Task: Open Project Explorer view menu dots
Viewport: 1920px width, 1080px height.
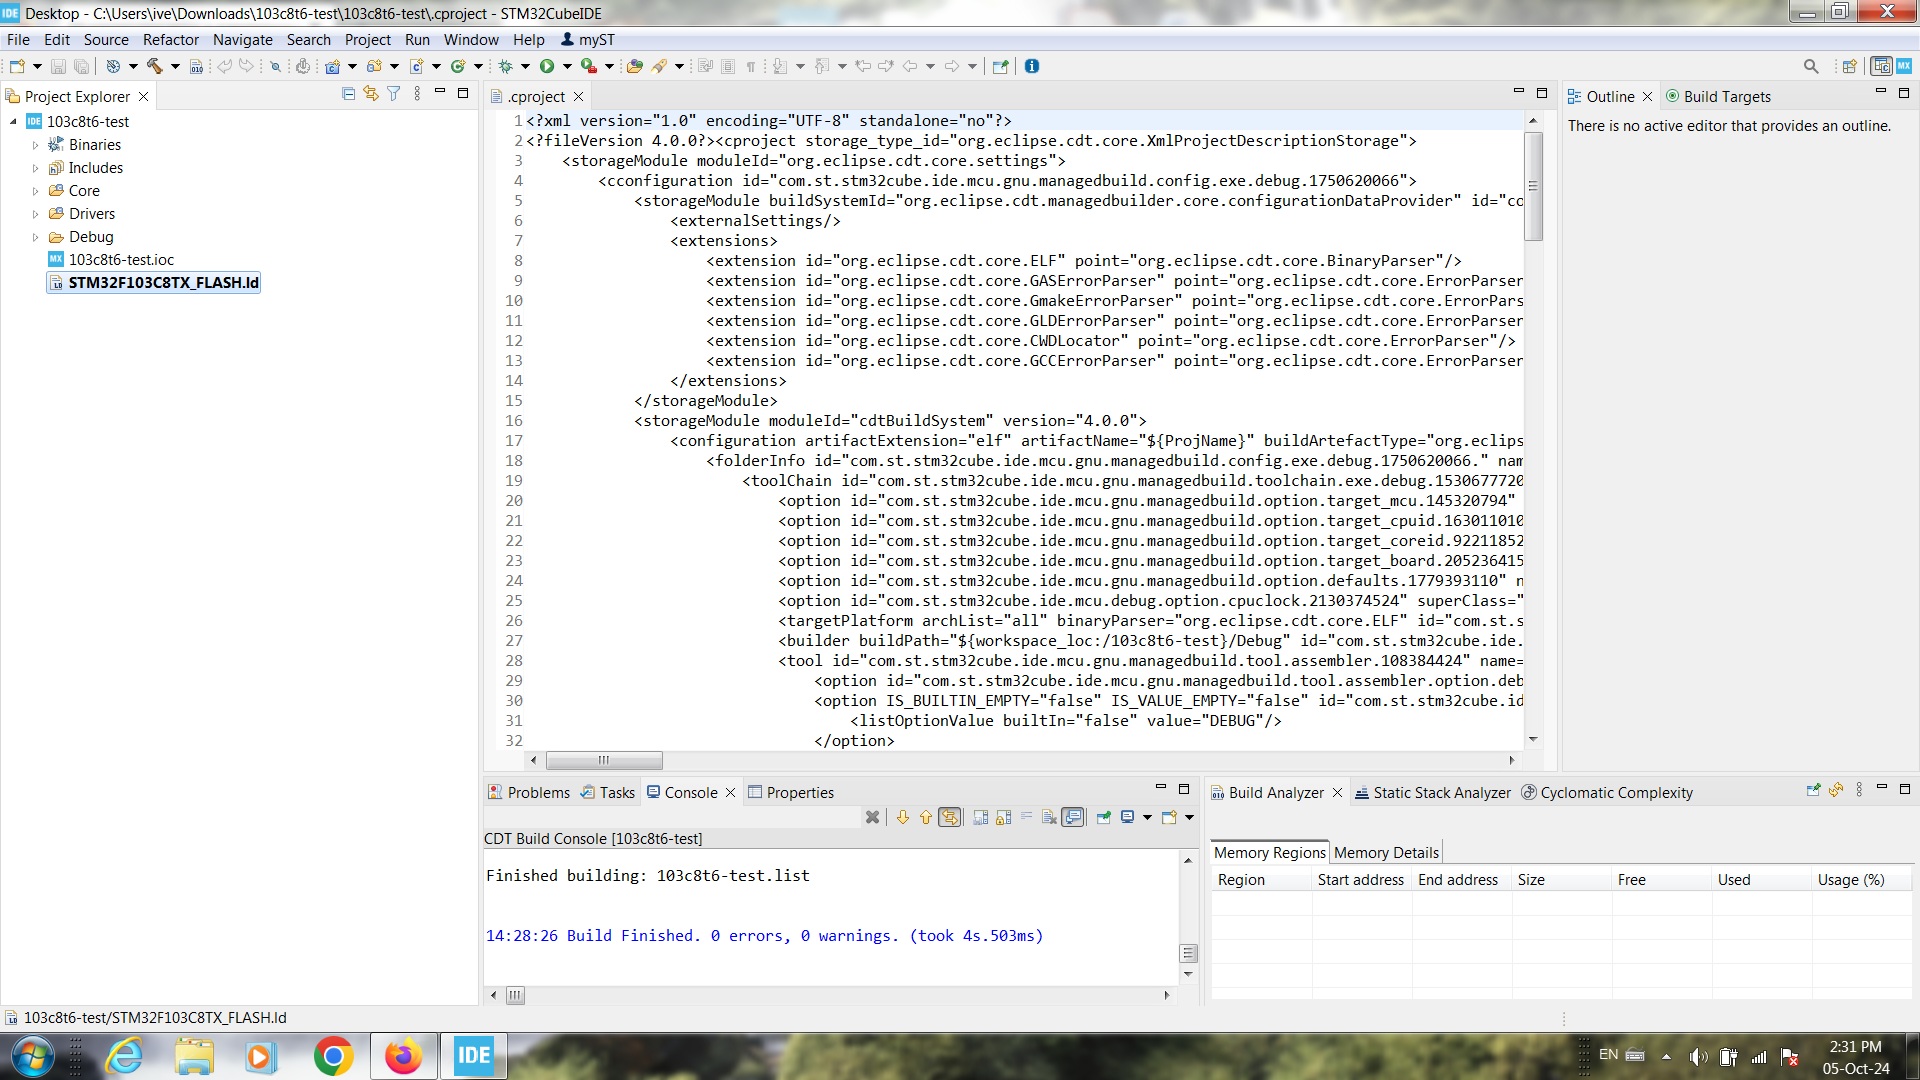Action: pyautogui.click(x=417, y=94)
